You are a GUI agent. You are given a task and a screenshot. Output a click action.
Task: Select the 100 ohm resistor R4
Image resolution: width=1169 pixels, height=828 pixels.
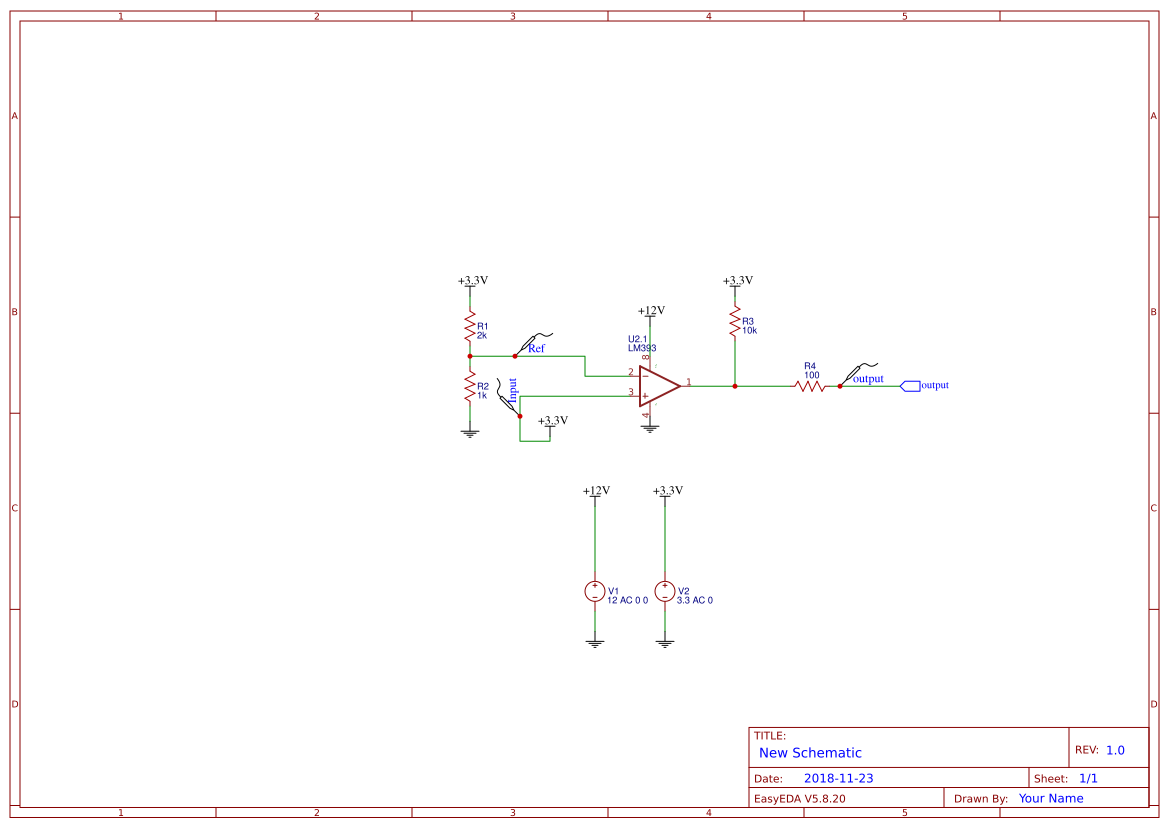[808, 384]
